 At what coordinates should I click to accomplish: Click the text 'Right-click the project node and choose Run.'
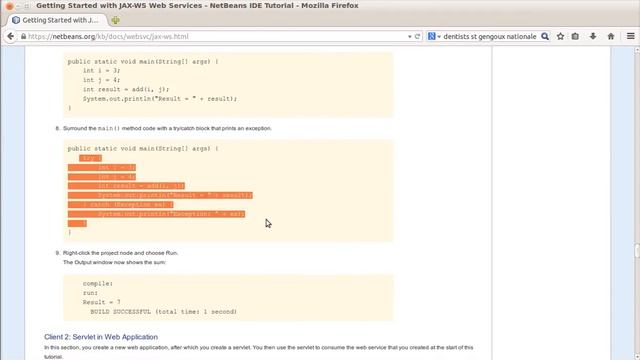[120, 253]
